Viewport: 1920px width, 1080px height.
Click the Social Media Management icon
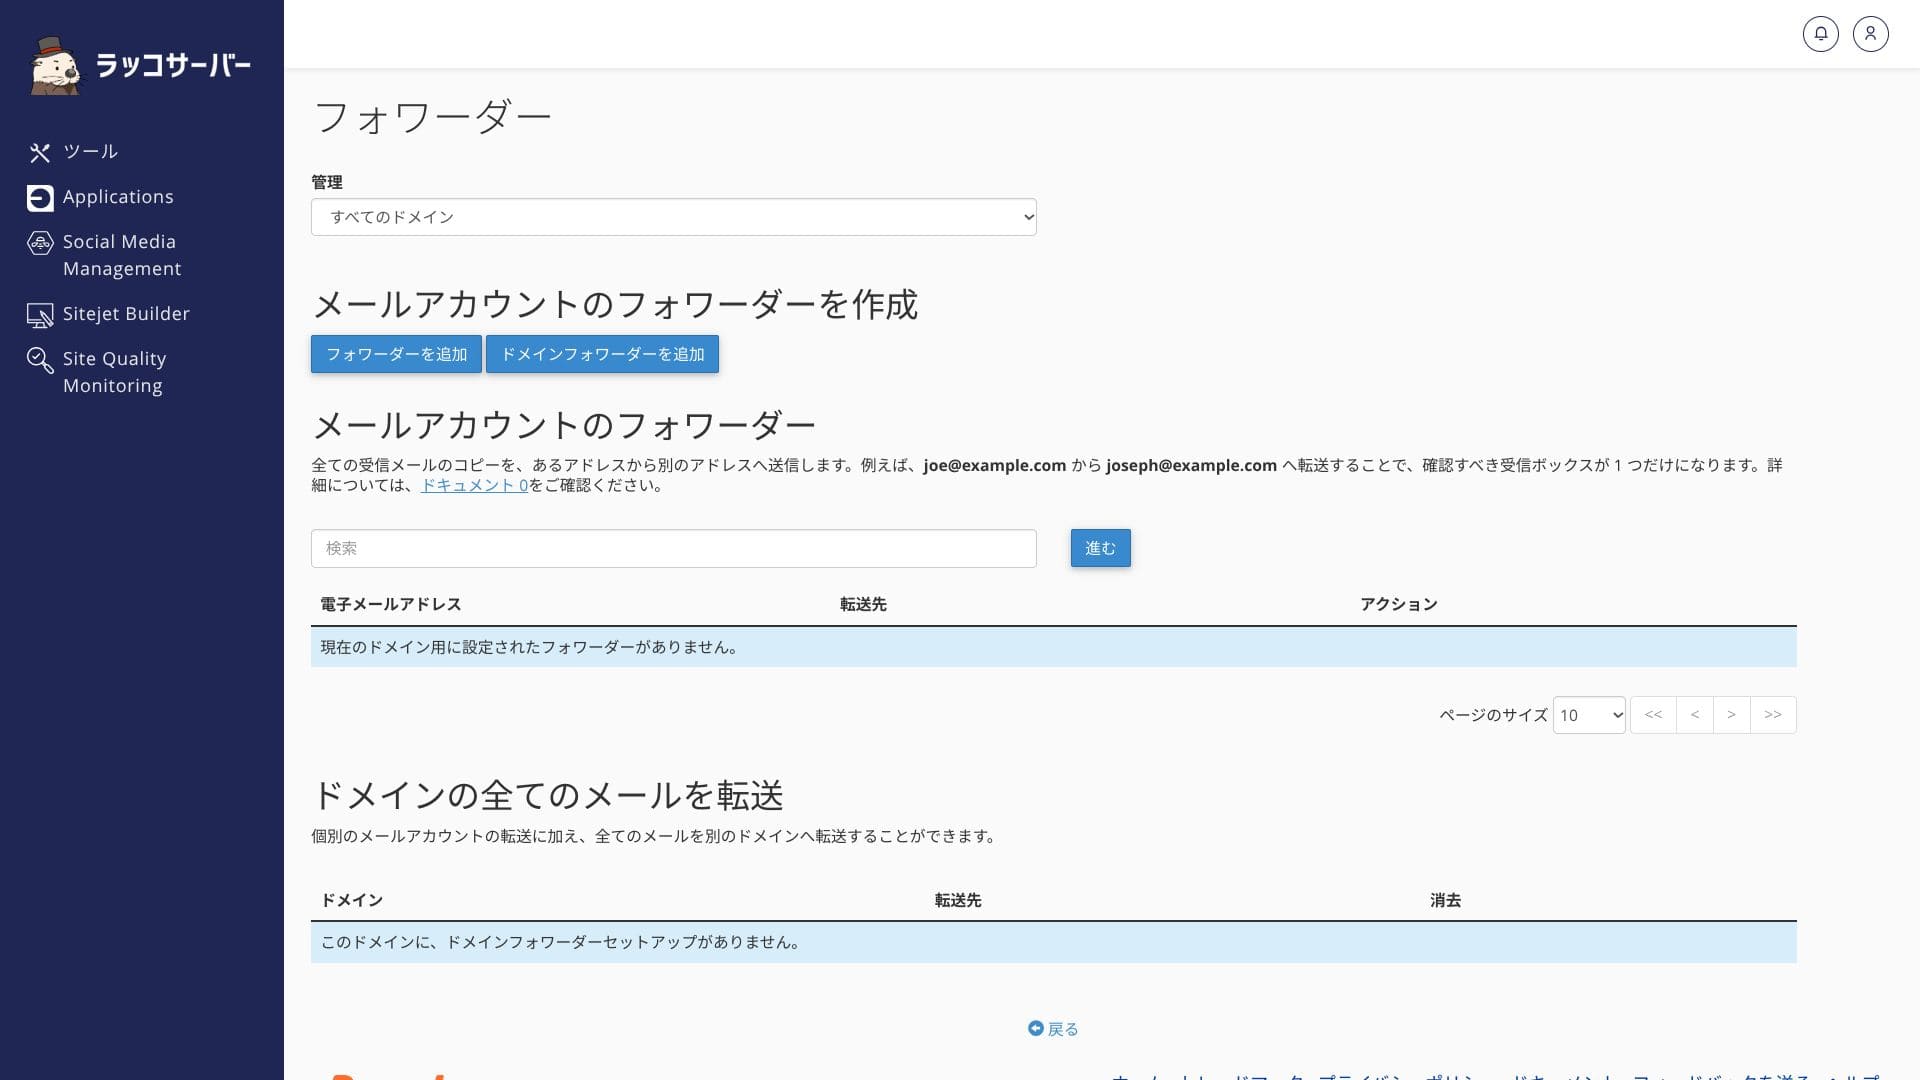[x=40, y=243]
